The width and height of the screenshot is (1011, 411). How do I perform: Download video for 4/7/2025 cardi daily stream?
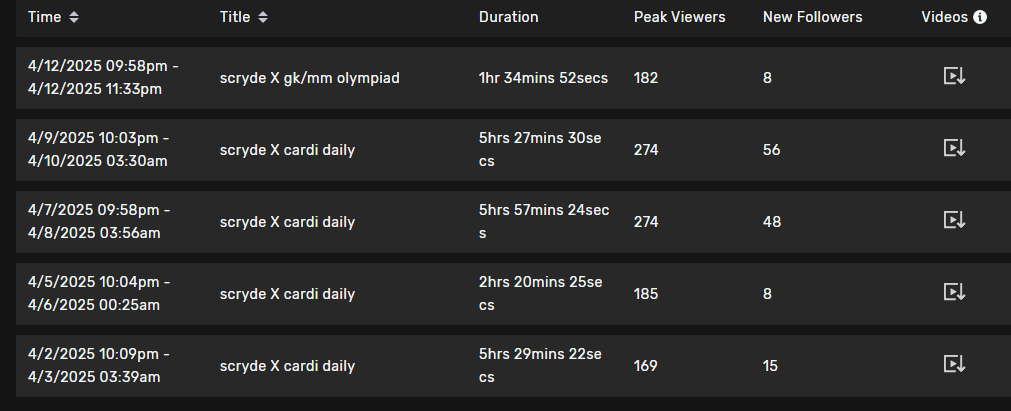[x=954, y=221]
